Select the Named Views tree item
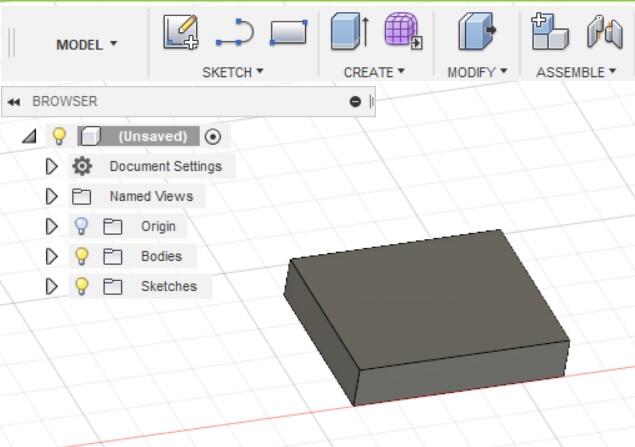This screenshot has height=447, width=635. click(151, 196)
